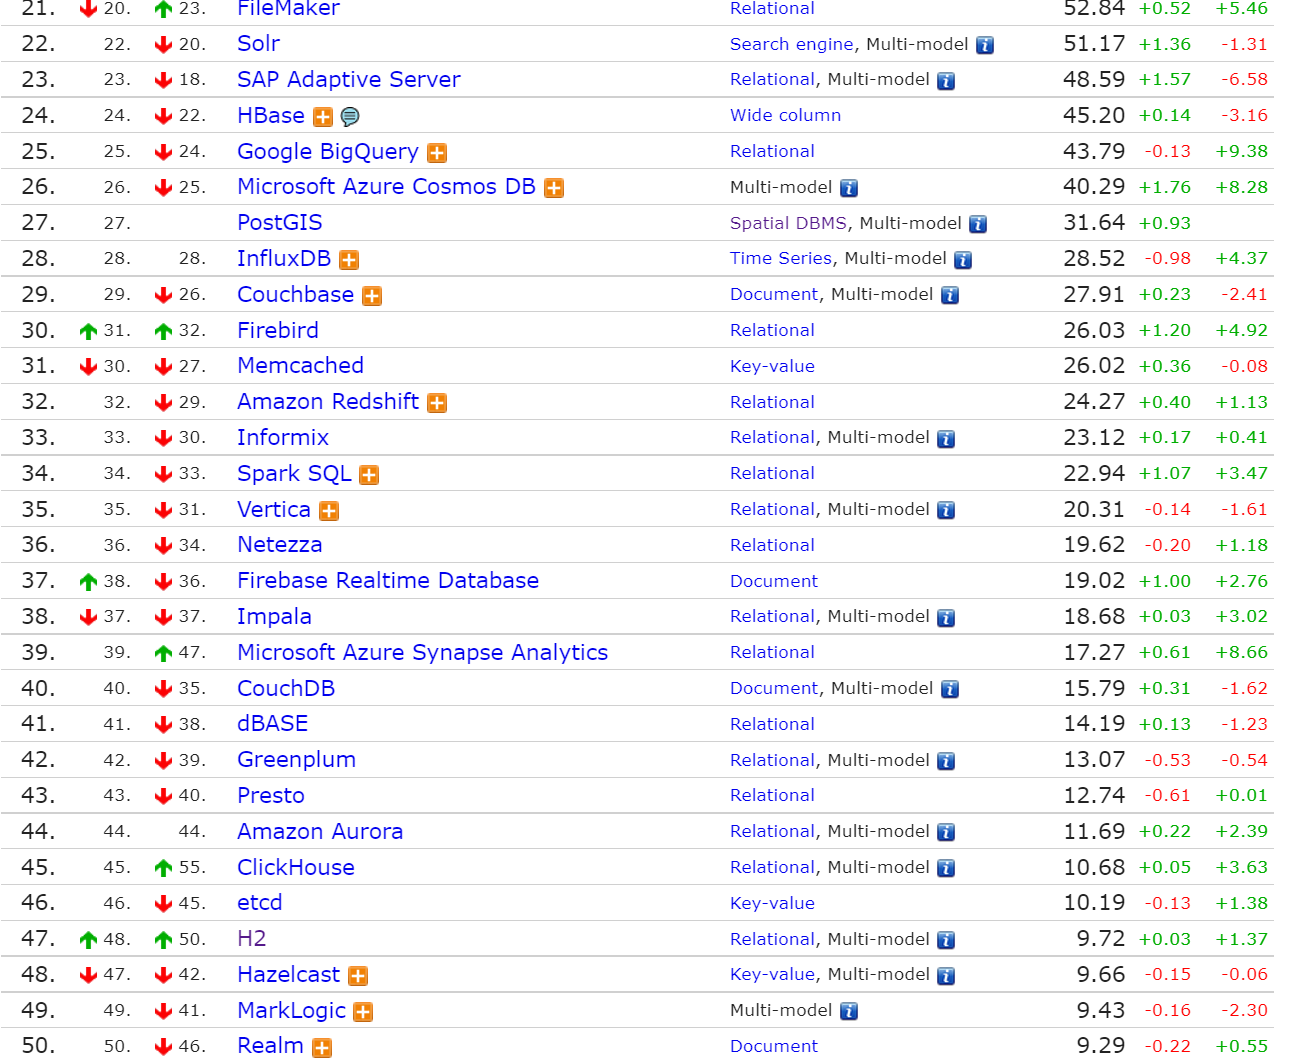Click the info icon in the MarkLogic row
The image size is (1295, 1059).
(849, 1012)
